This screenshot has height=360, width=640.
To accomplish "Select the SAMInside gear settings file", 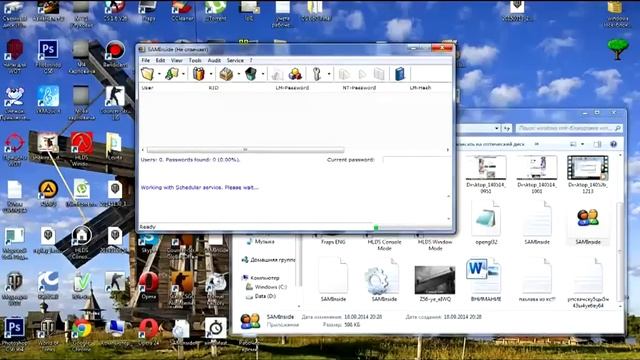I will tap(384, 280).
